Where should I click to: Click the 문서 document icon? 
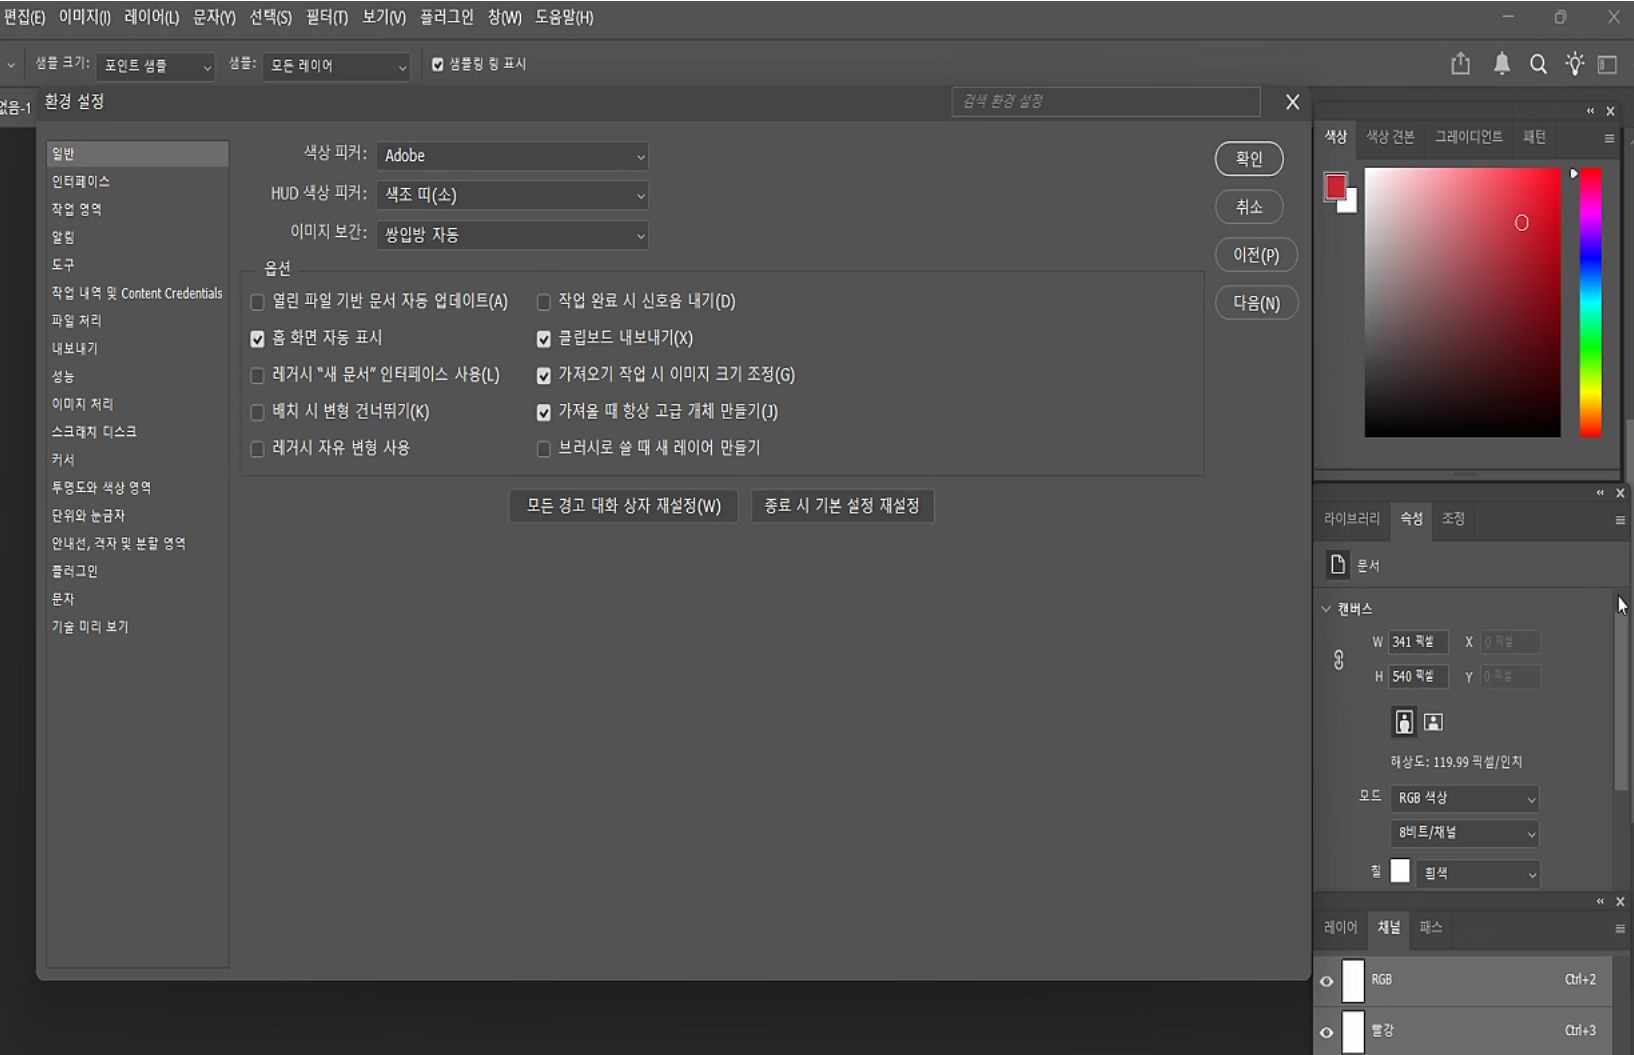[x=1338, y=565]
